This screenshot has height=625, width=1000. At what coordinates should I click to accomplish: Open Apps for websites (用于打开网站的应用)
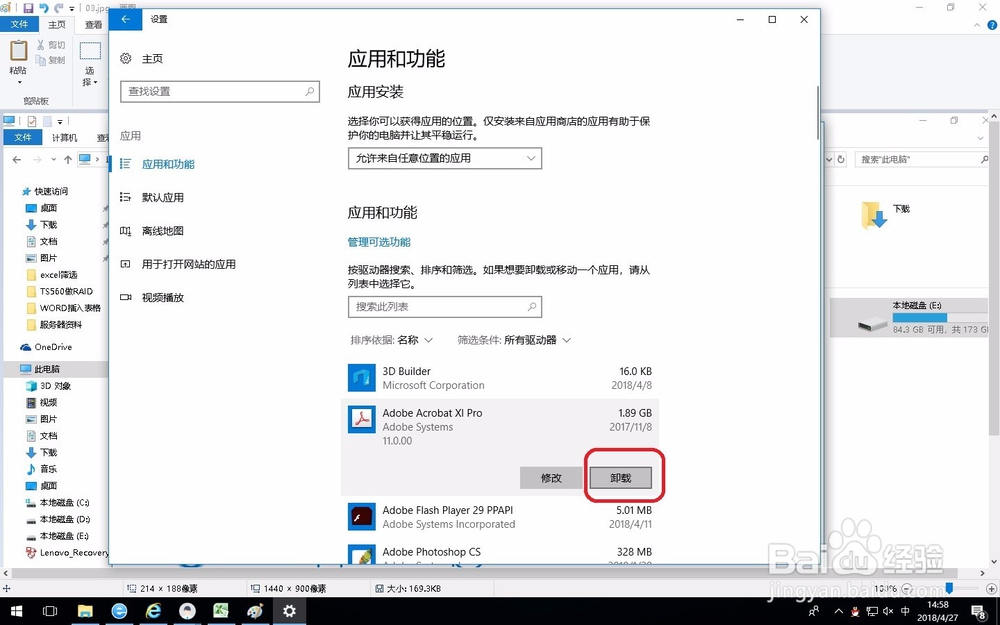click(x=188, y=264)
